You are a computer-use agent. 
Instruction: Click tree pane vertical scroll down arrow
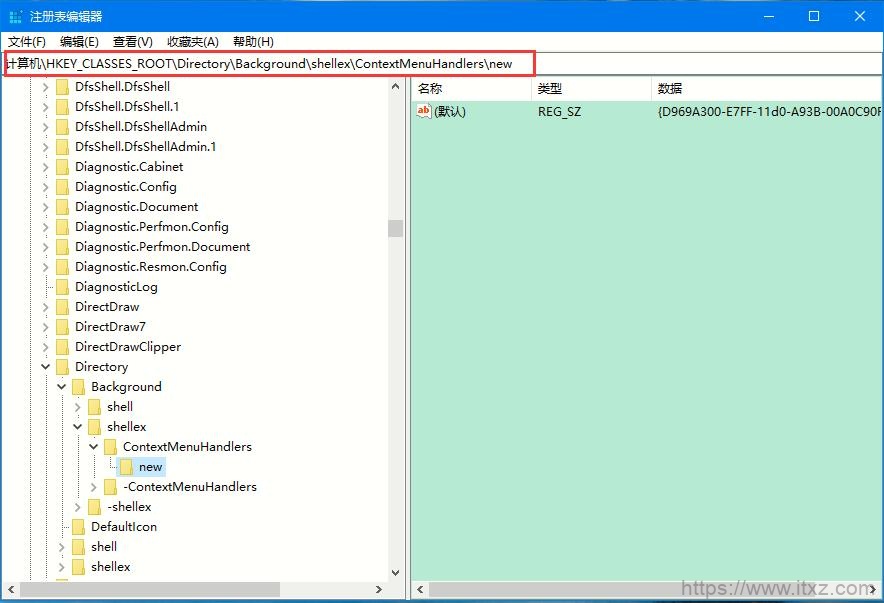395,573
